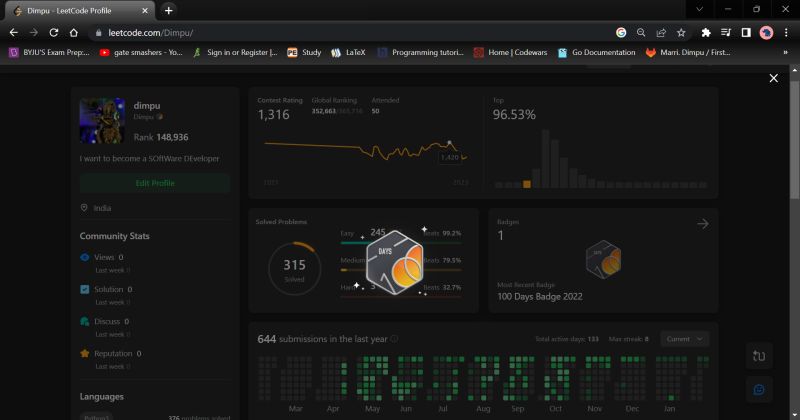Click the Views eye icon
Viewport: 800px width, 420px height.
85,257
